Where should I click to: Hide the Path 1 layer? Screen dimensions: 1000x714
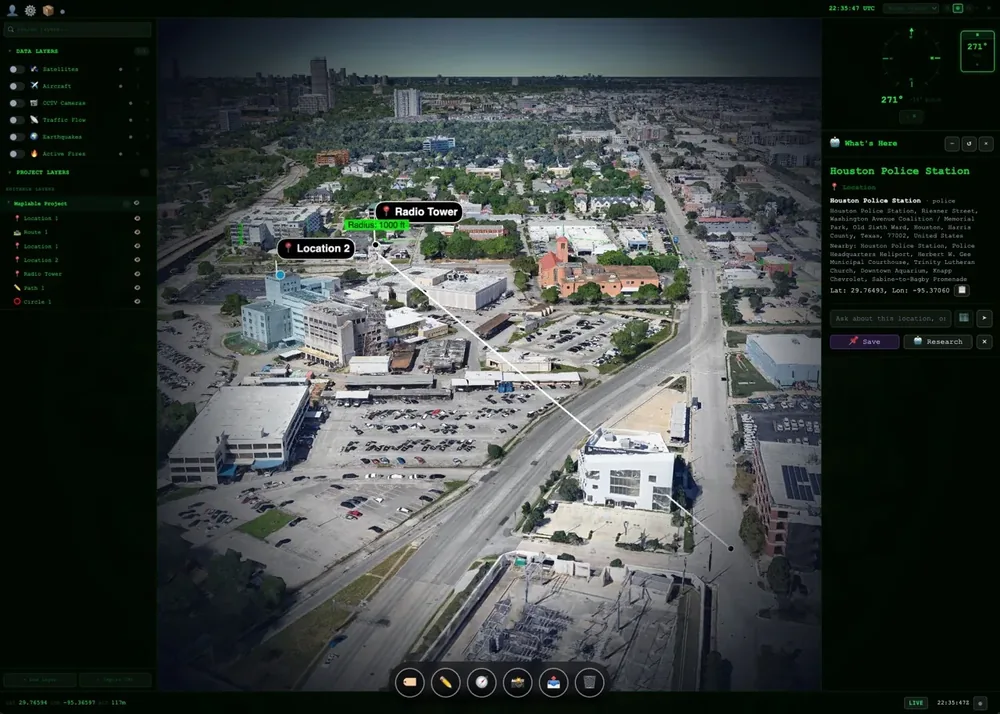136,288
